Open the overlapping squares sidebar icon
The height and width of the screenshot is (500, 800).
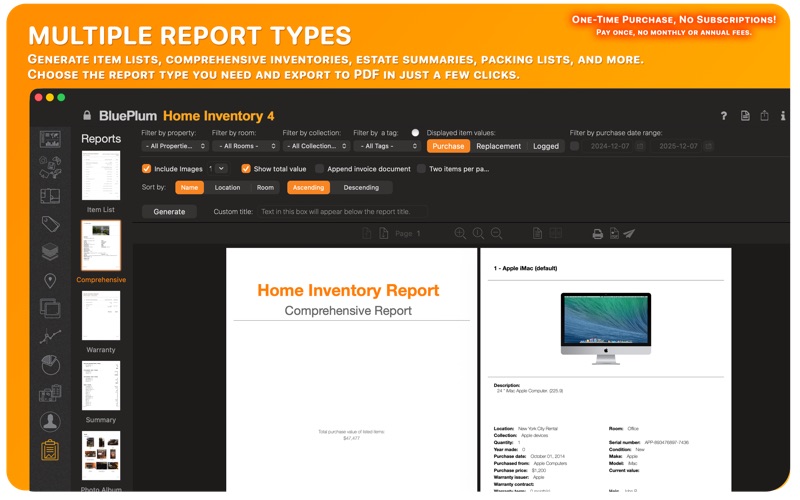pos(50,308)
